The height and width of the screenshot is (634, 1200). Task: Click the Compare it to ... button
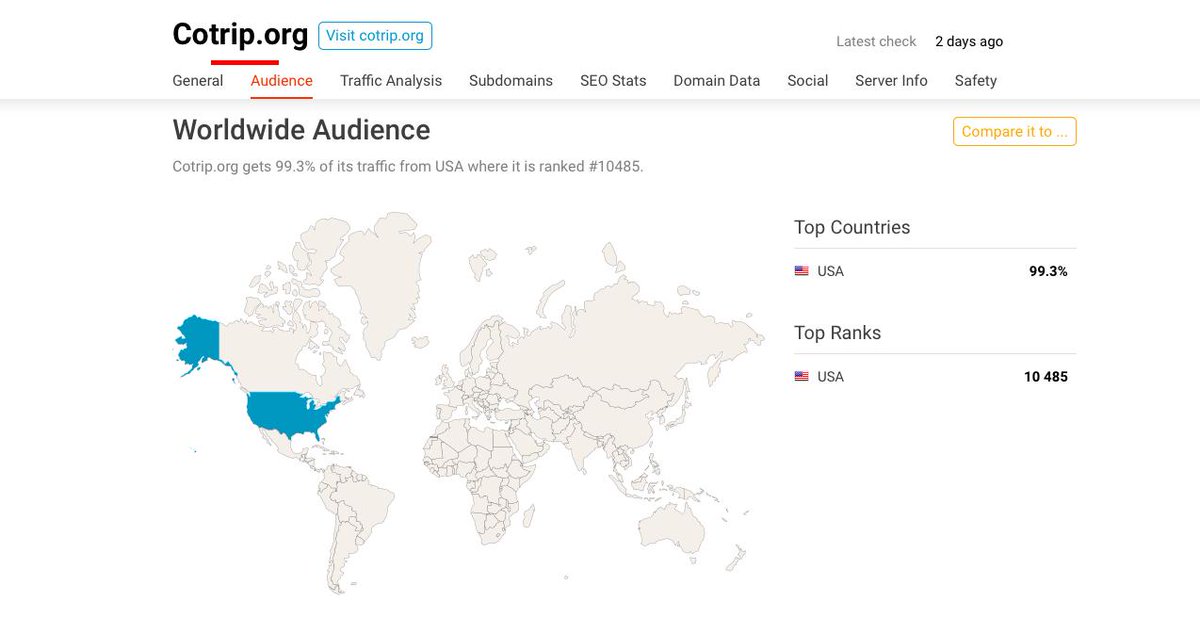coord(1014,131)
